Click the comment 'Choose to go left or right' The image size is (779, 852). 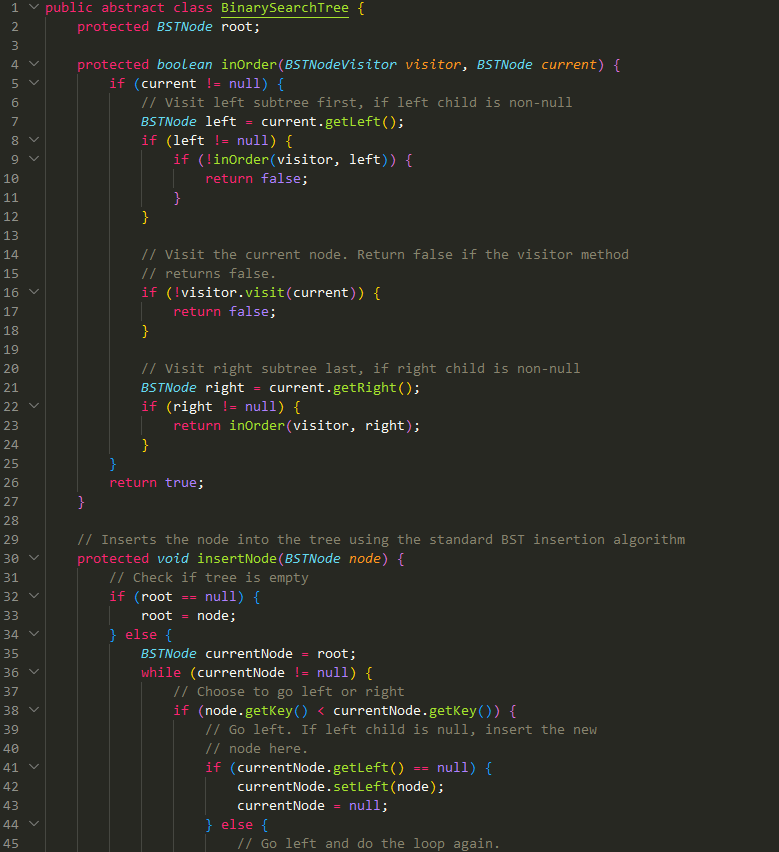[289, 692]
